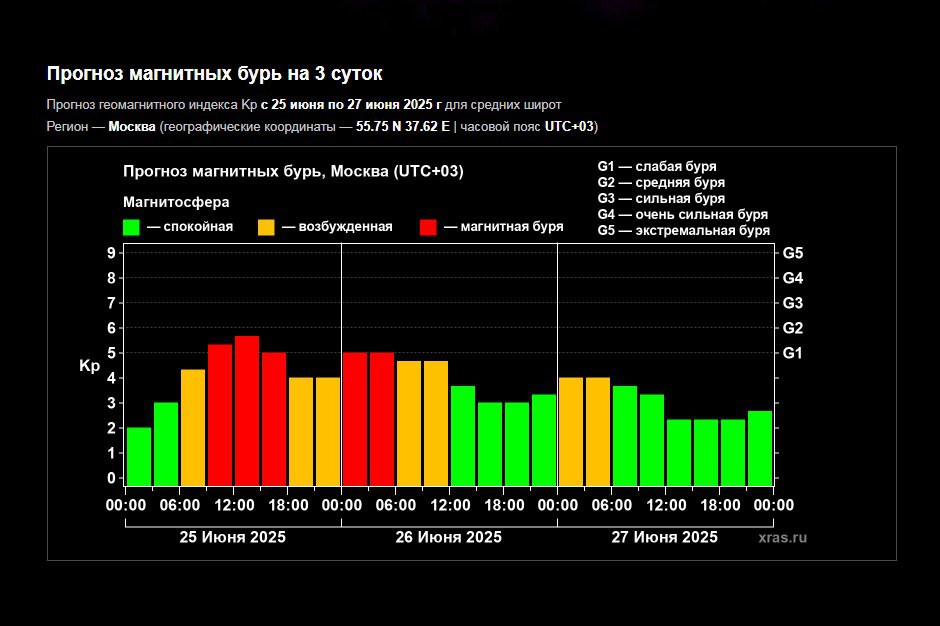Screen dimensions: 940x626
Task: Click the 'Прогноз магнитных бурь на 3 суток' heading
Action: pyautogui.click(x=215, y=74)
